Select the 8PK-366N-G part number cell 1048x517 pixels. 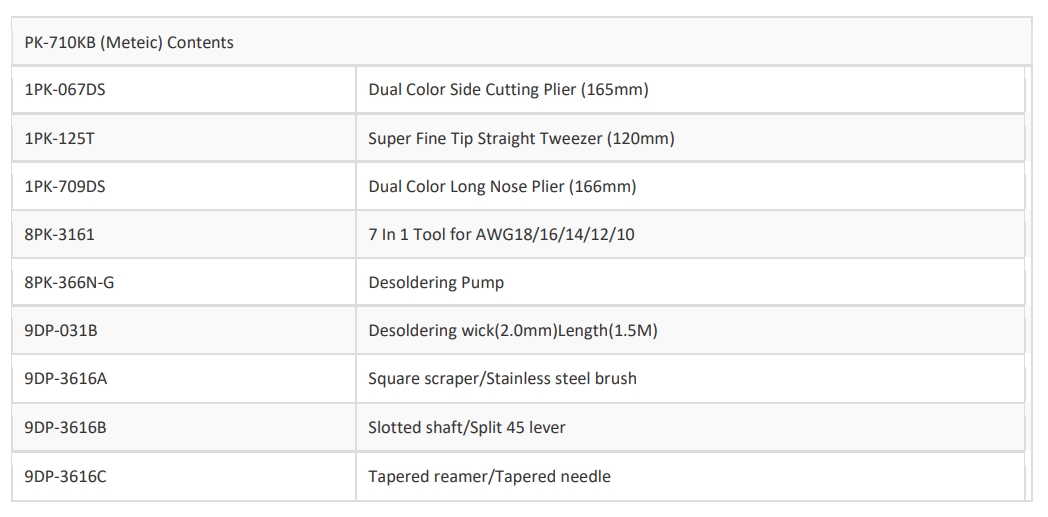[69, 283]
